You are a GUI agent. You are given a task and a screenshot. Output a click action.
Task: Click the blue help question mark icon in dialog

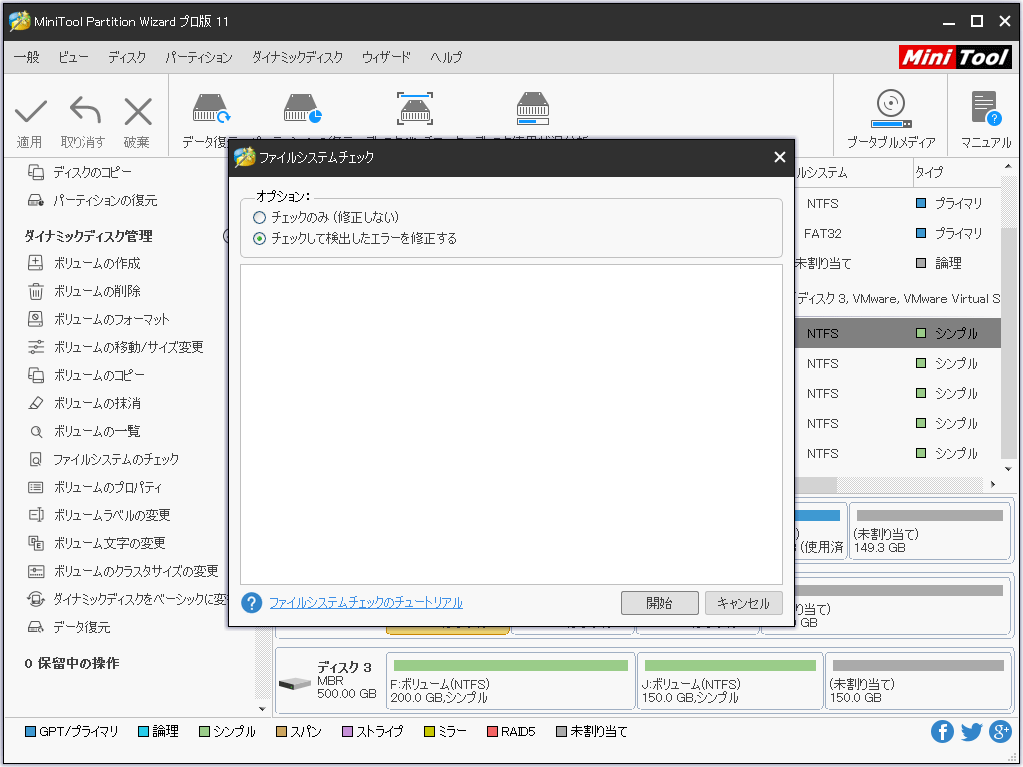(x=252, y=603)
